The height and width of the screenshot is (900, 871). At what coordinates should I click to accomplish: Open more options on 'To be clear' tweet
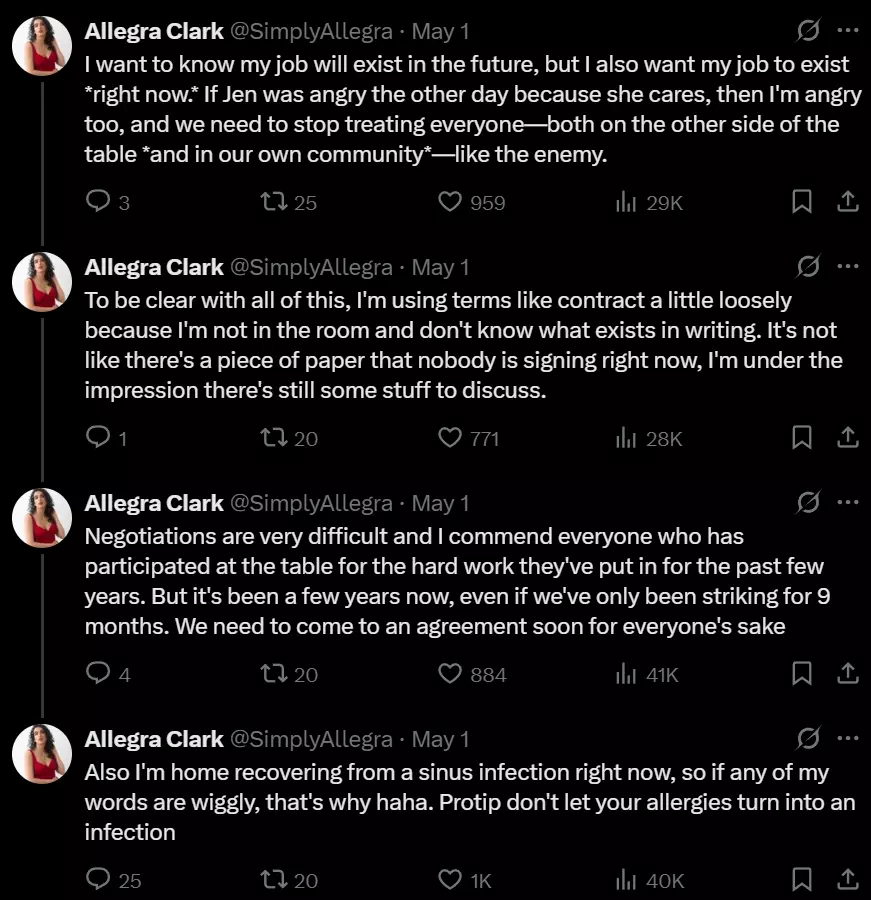coord(848,266)
